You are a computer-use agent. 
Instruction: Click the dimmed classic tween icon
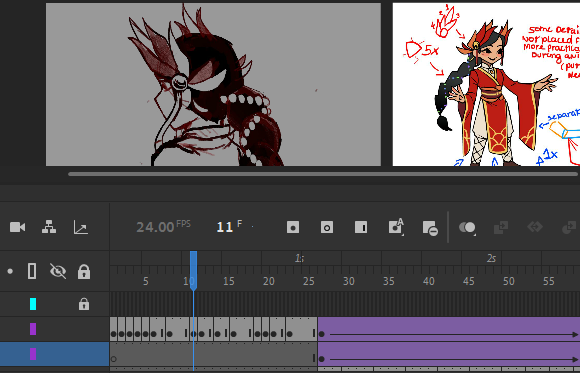pyautogui.click(x=501, y=227)
